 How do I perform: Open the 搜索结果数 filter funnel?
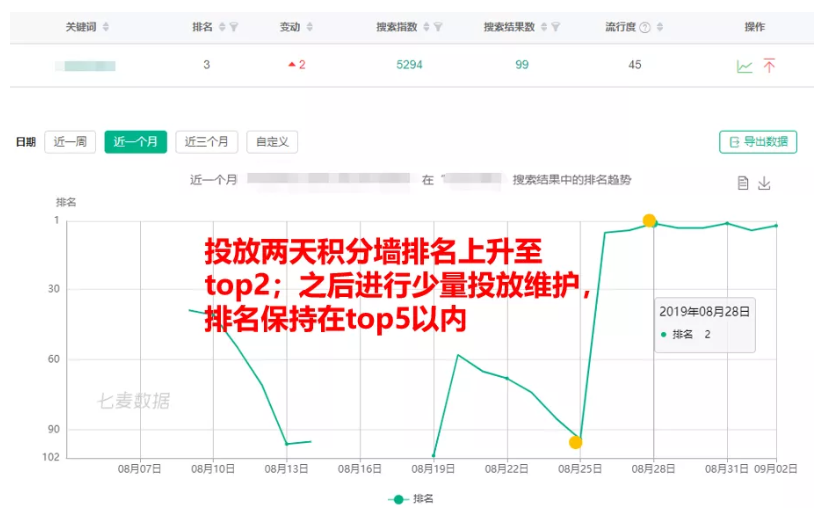point(556,27)
